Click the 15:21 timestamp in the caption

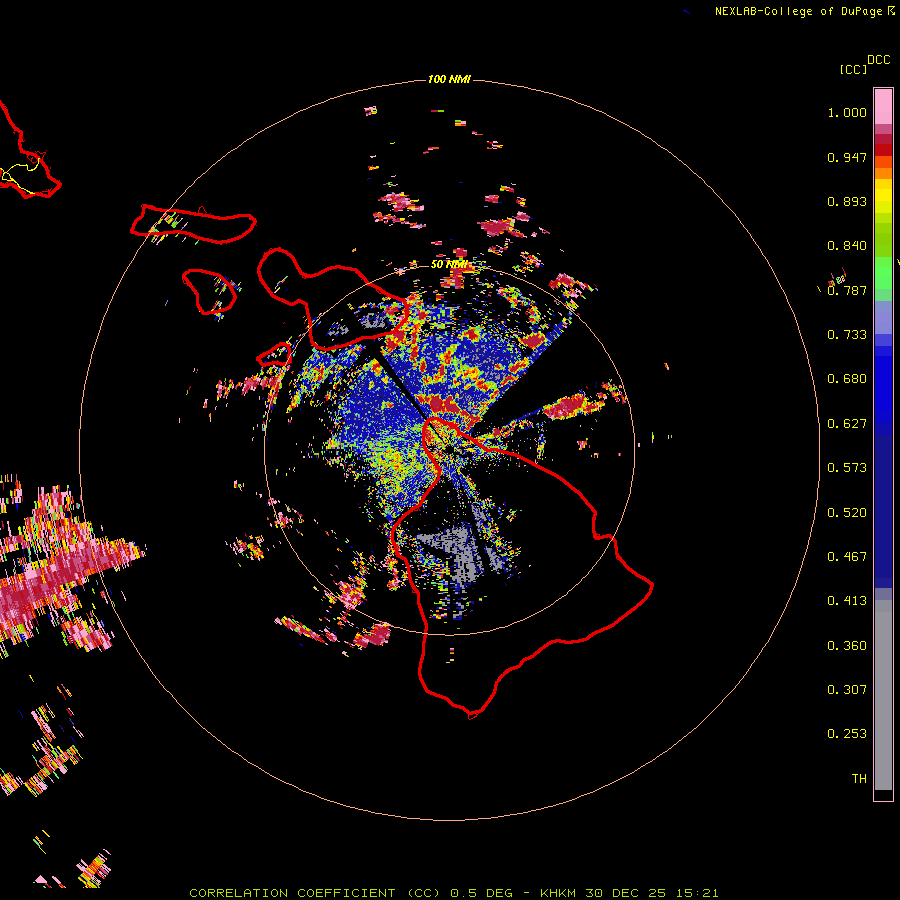coord(698,893)
